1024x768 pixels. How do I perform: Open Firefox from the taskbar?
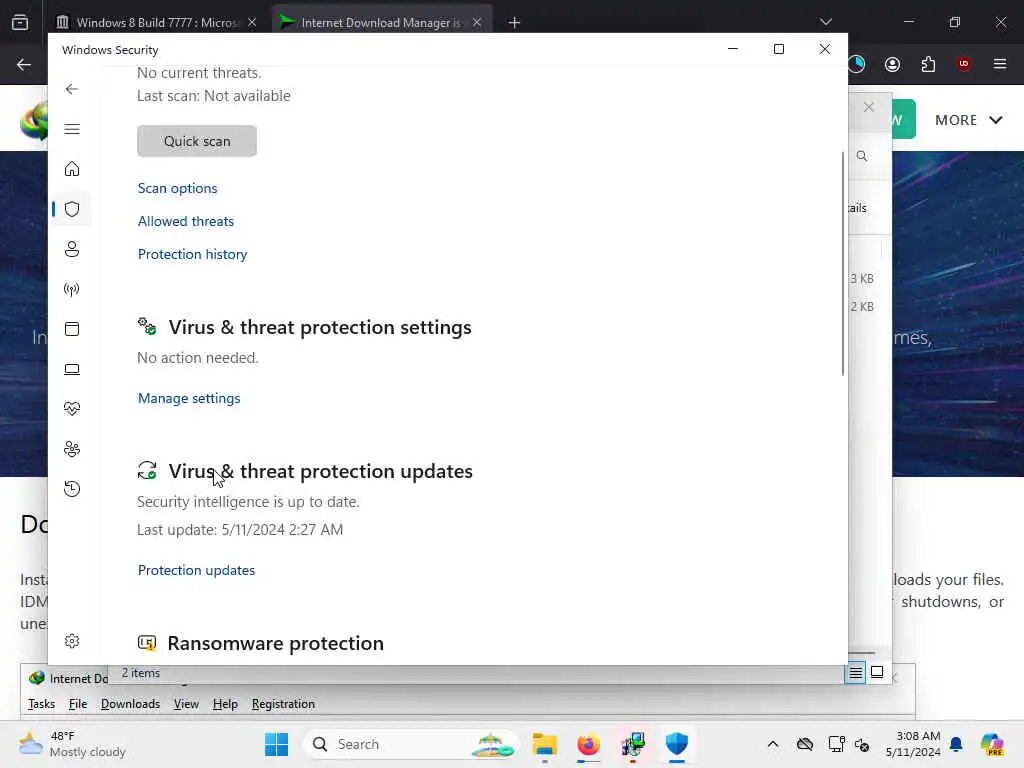coord(588,744)
